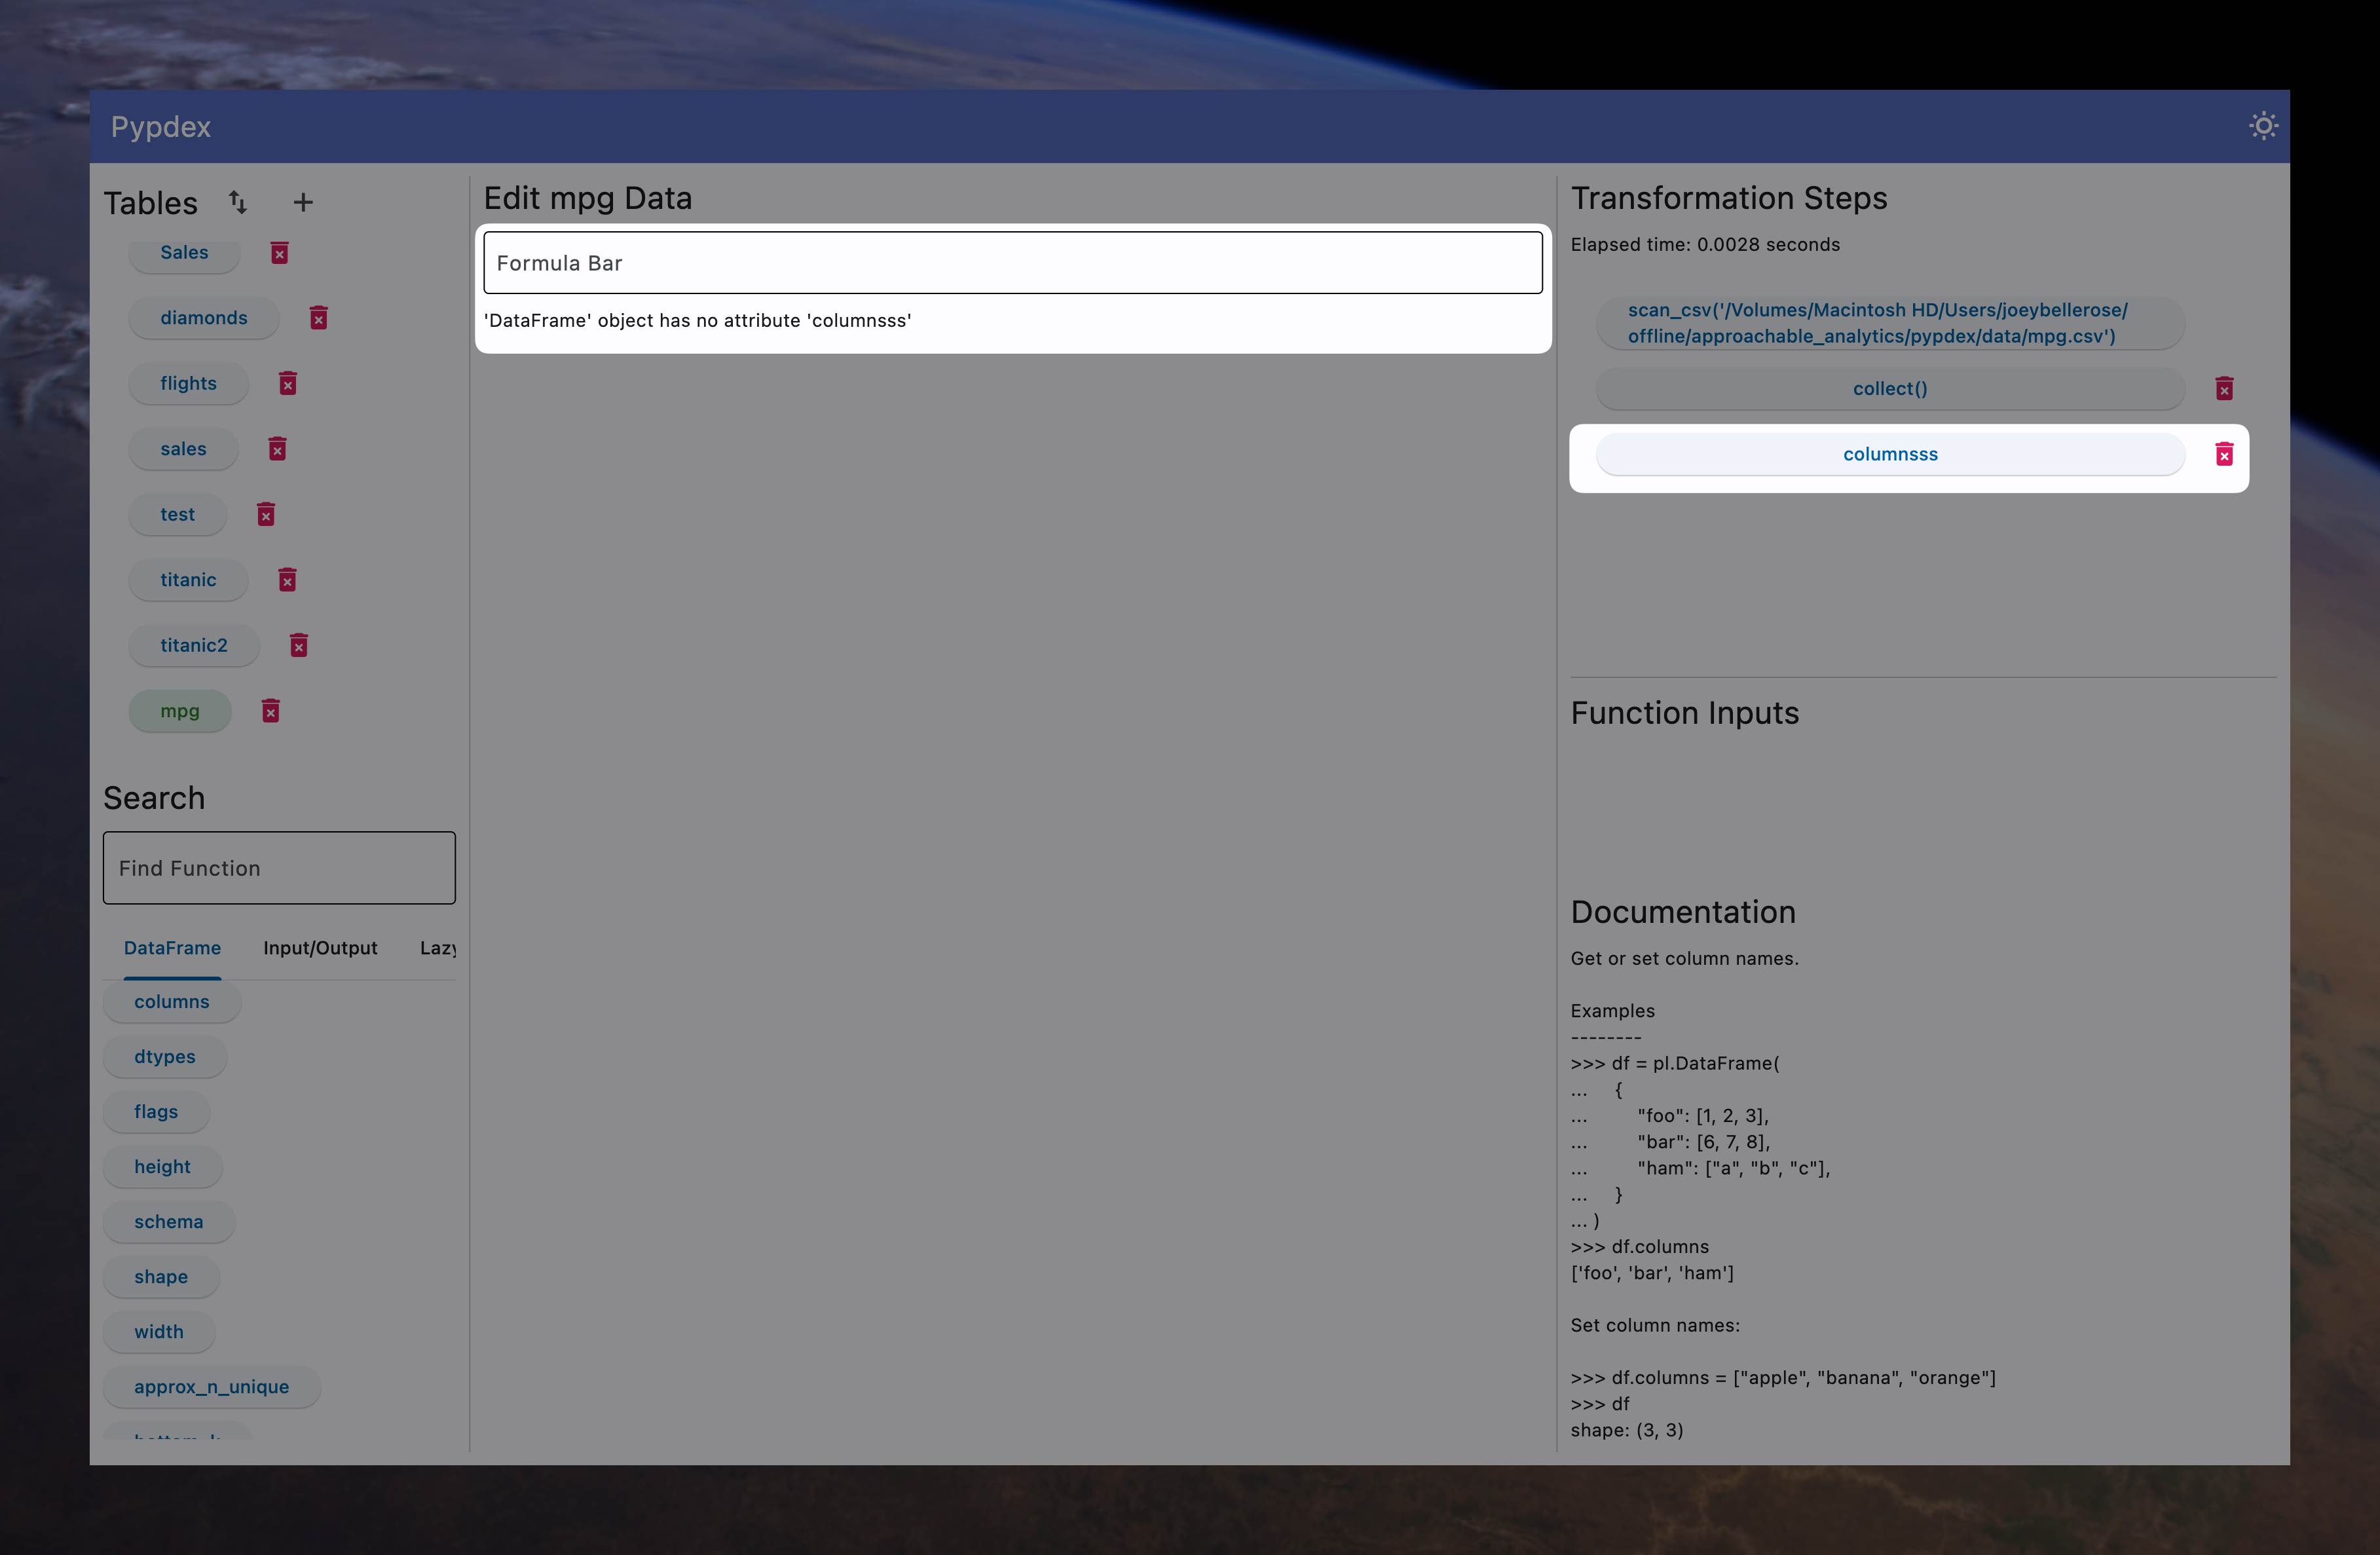Click the dtypes function chip
This screenshot has width=2380, height=1555.
[165, 1057]
